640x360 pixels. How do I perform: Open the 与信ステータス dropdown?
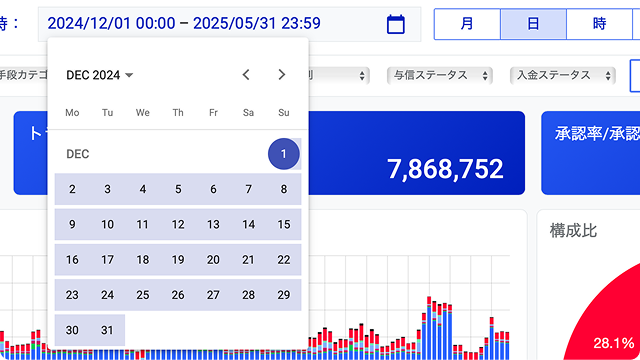[x=440, y=75]
